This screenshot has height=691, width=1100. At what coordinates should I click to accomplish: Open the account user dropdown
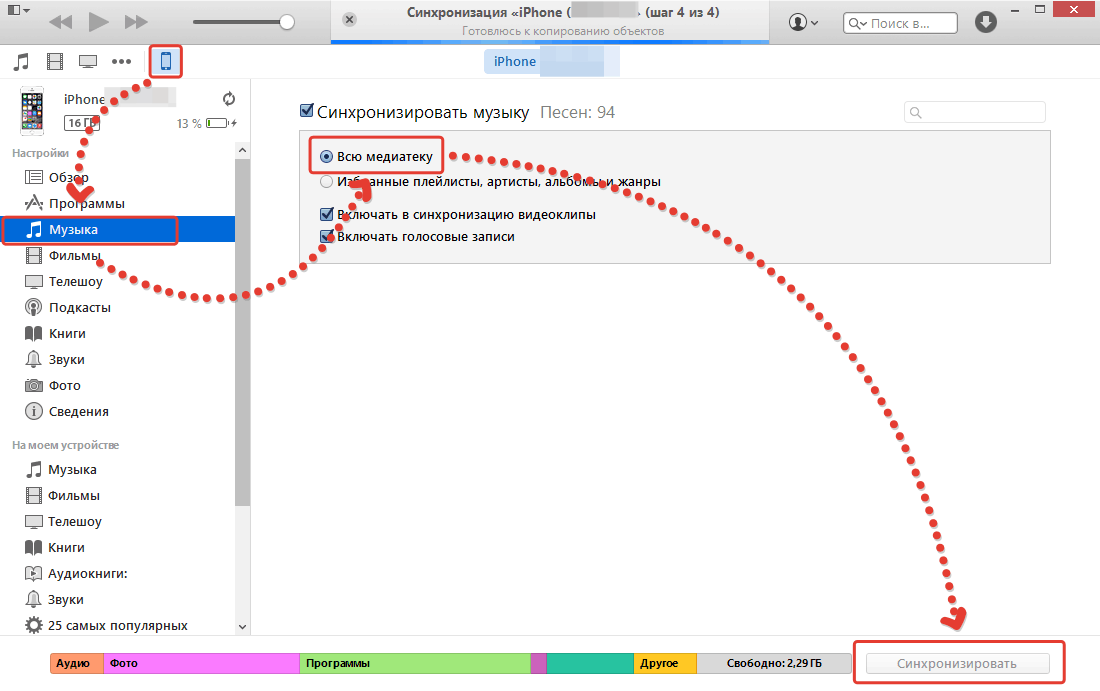tap(803, 22)
